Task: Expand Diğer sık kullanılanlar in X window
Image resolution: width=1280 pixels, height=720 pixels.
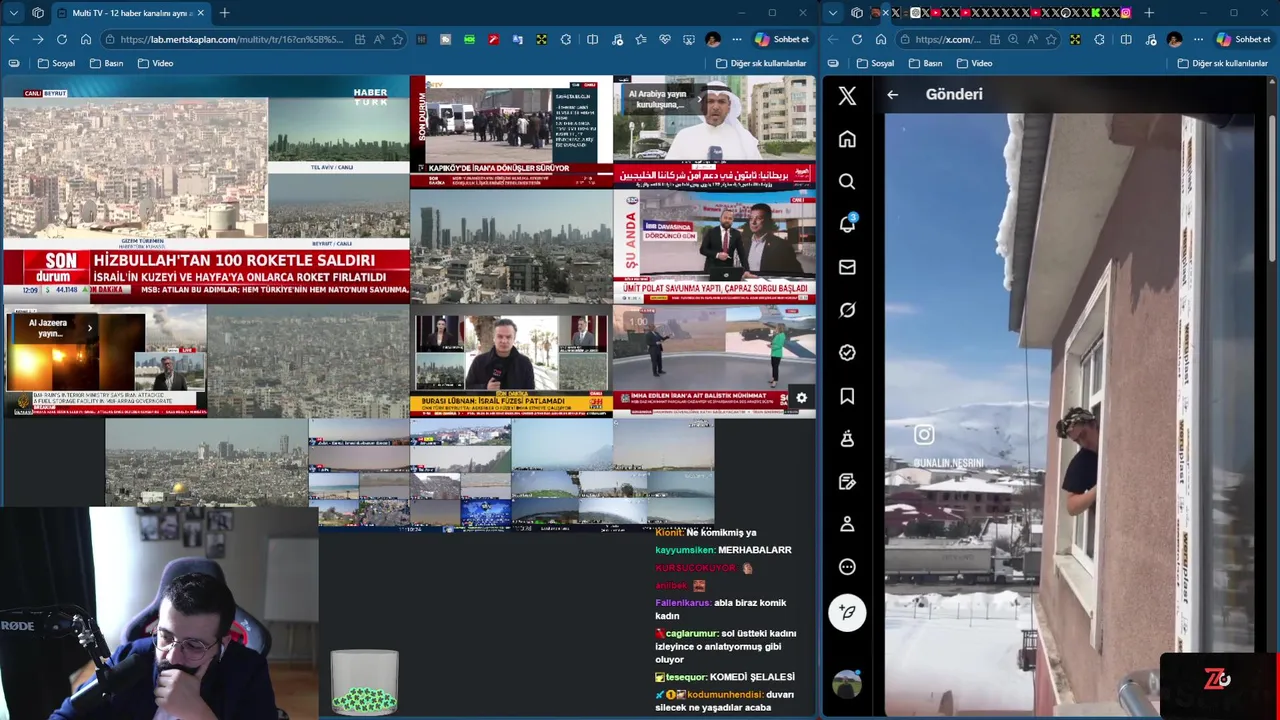Action: point(1223,63)
